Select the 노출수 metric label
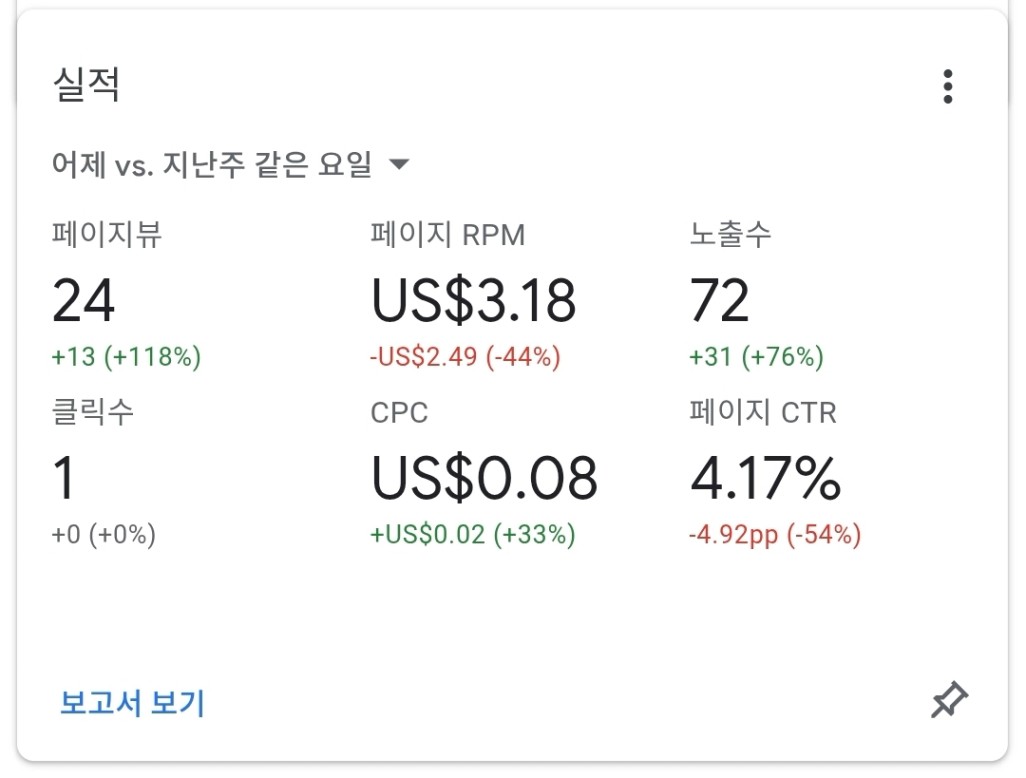Screen dimensions: 1026x778 (730, 234)
